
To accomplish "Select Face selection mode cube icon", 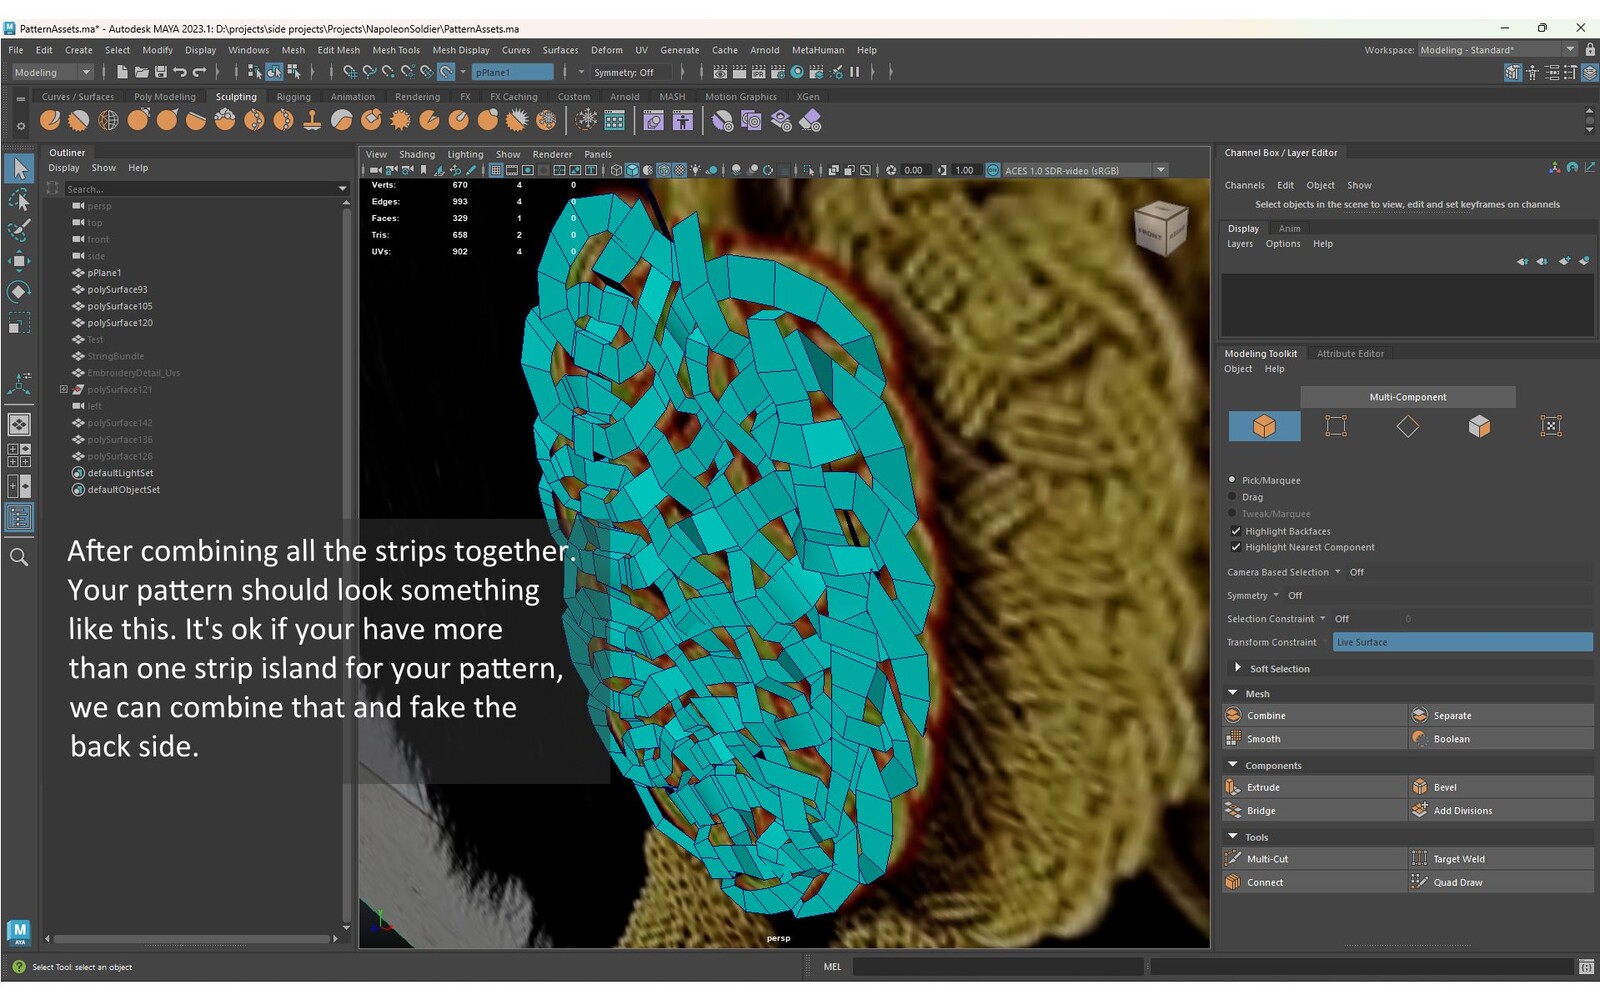I will (x=1479, y=426).
